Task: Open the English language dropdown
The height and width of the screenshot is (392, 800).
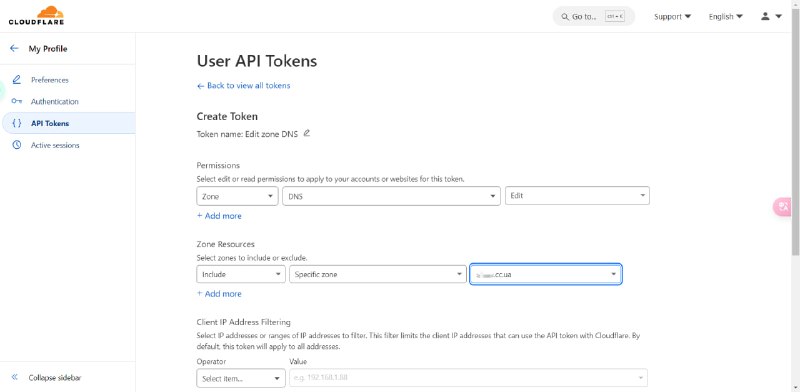Action: click(726, 16)
